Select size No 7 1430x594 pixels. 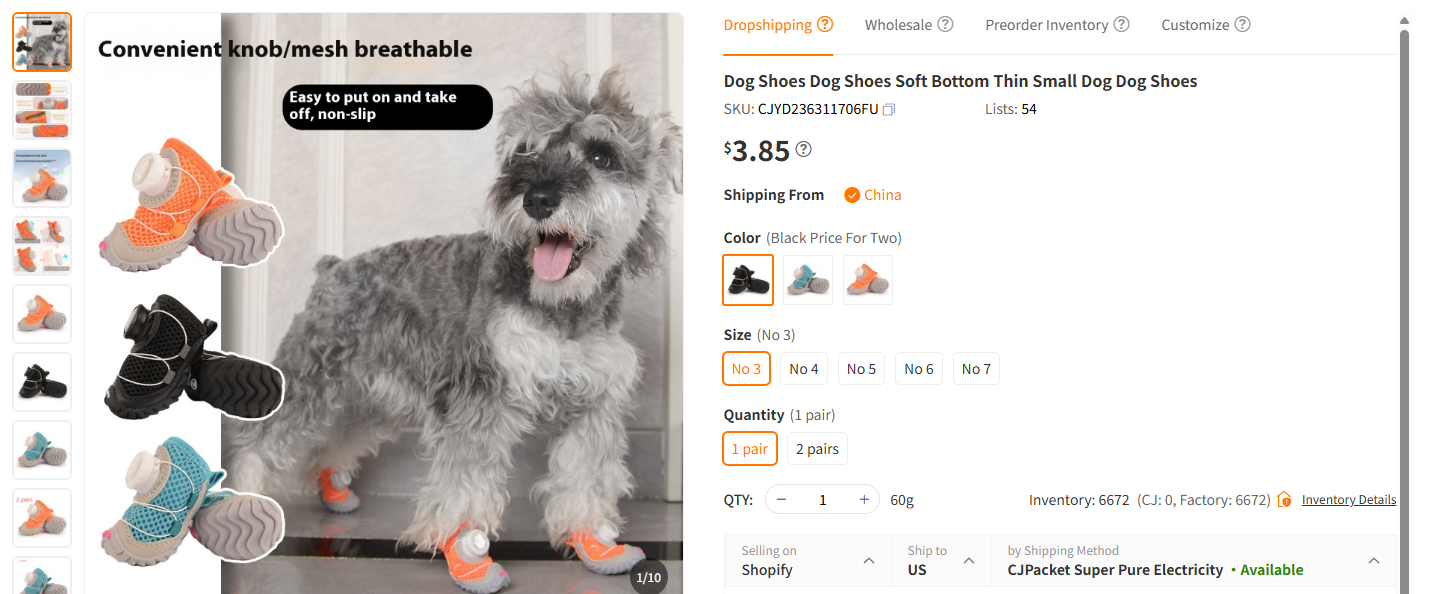(976, 368)
